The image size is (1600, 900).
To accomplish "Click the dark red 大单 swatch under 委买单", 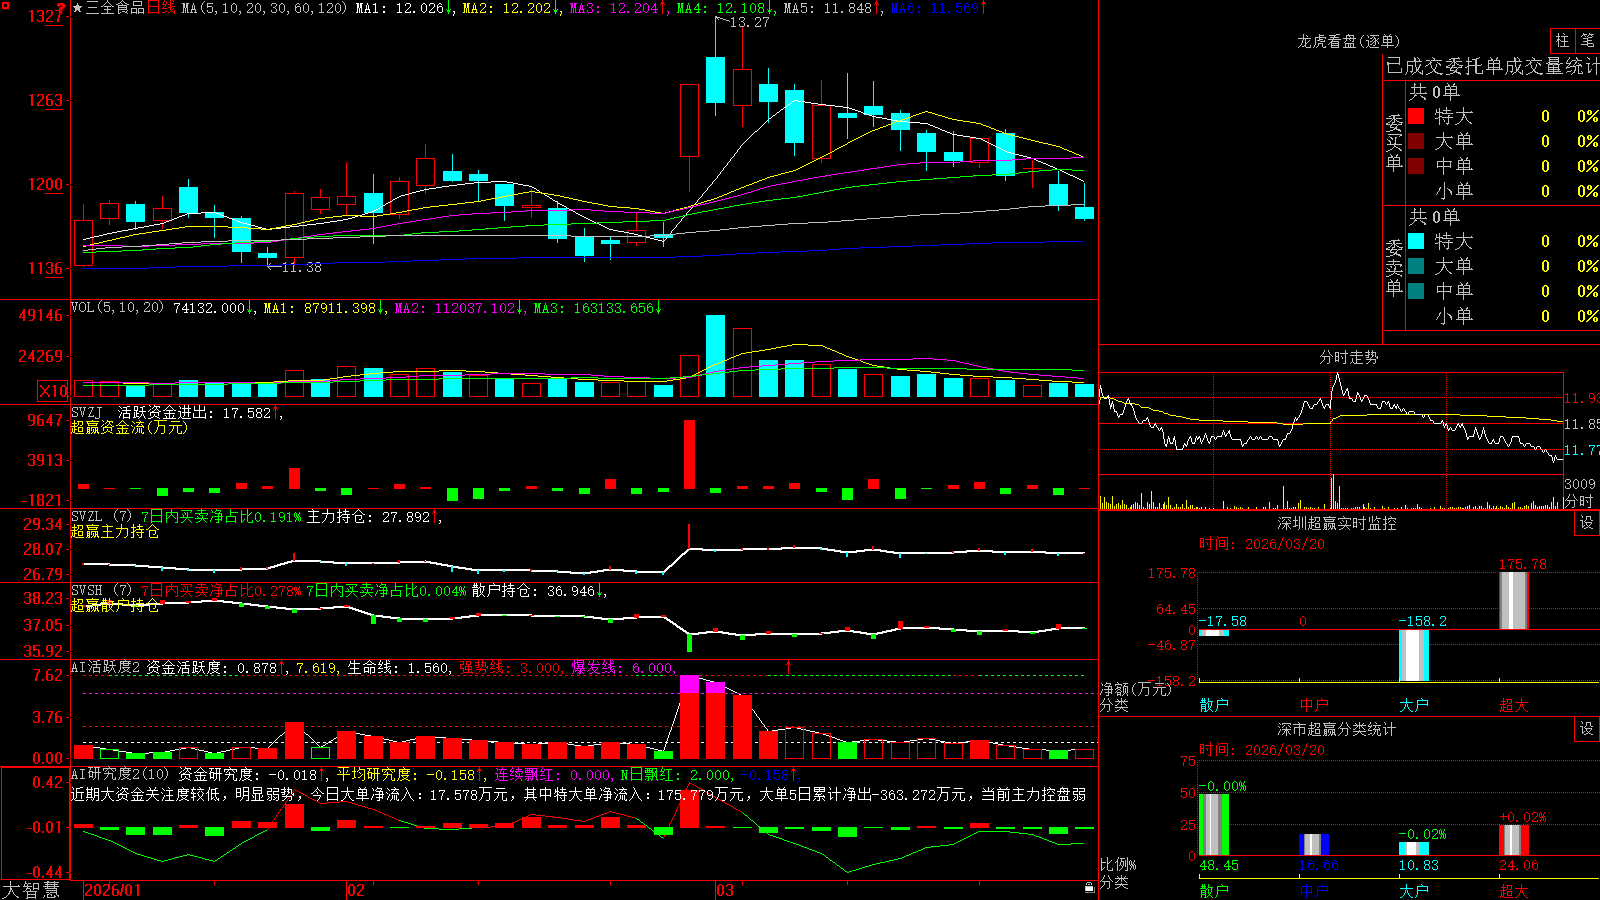I will (x=1416, y=141).
